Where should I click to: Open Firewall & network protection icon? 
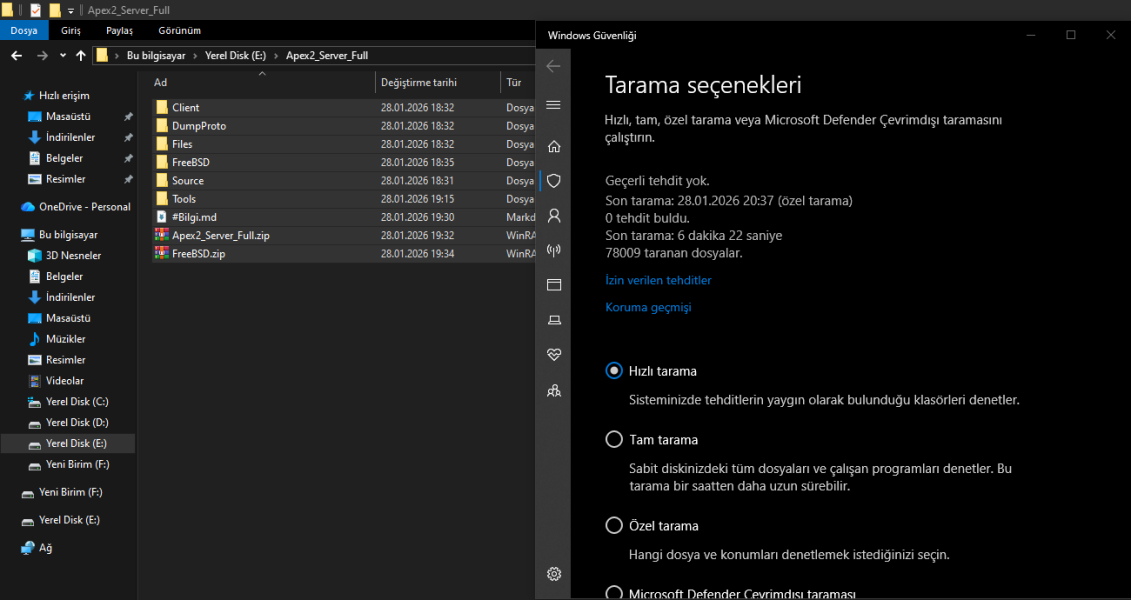tap(553, 250)
